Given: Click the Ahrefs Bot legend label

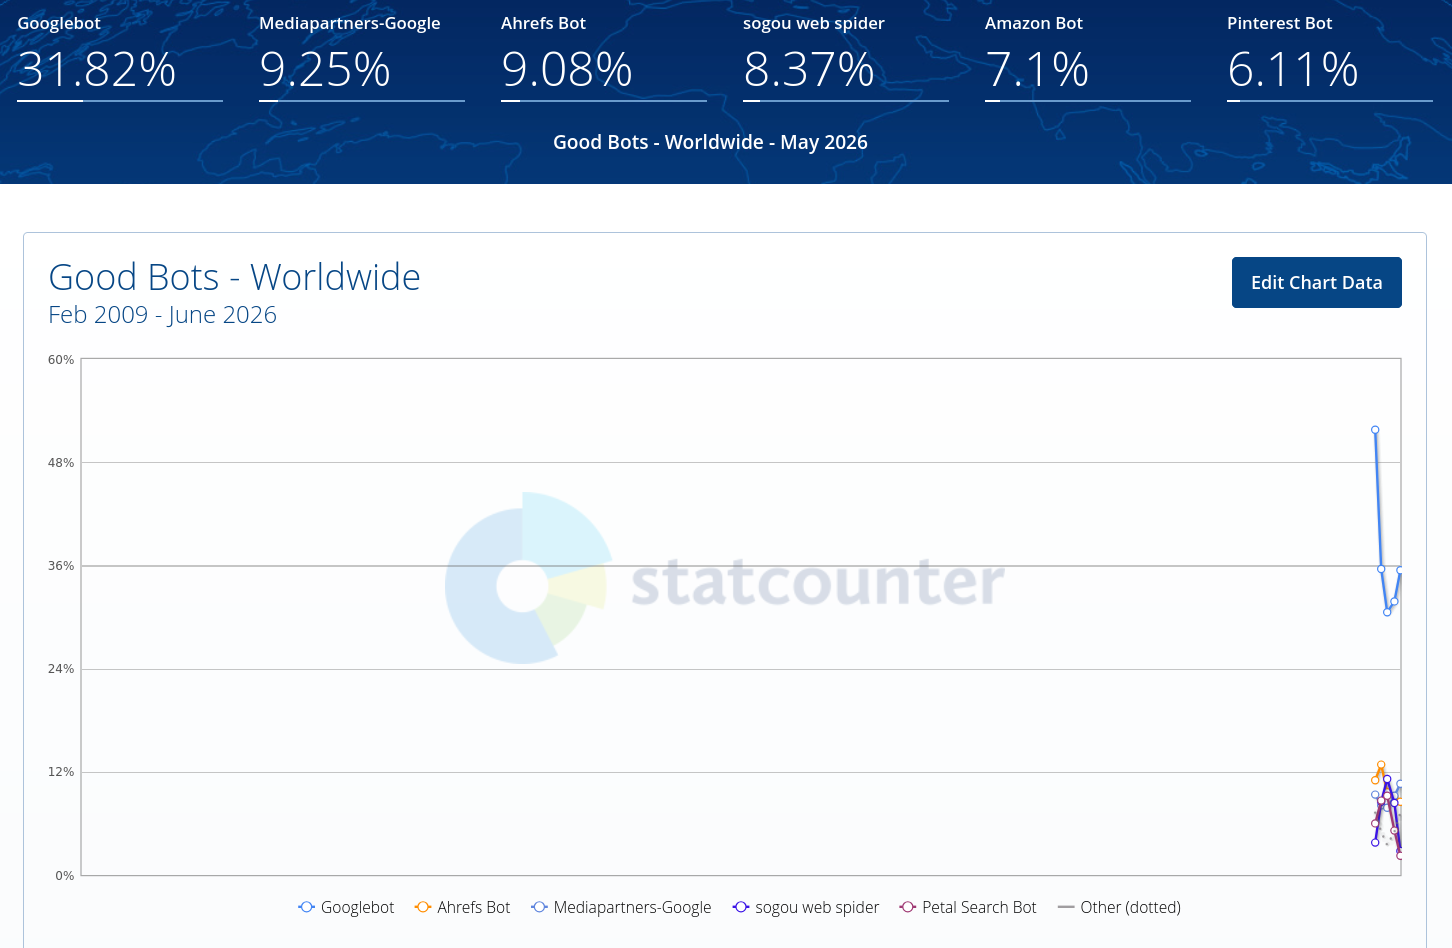Looking at the screenshot, I should pos(473,907).
